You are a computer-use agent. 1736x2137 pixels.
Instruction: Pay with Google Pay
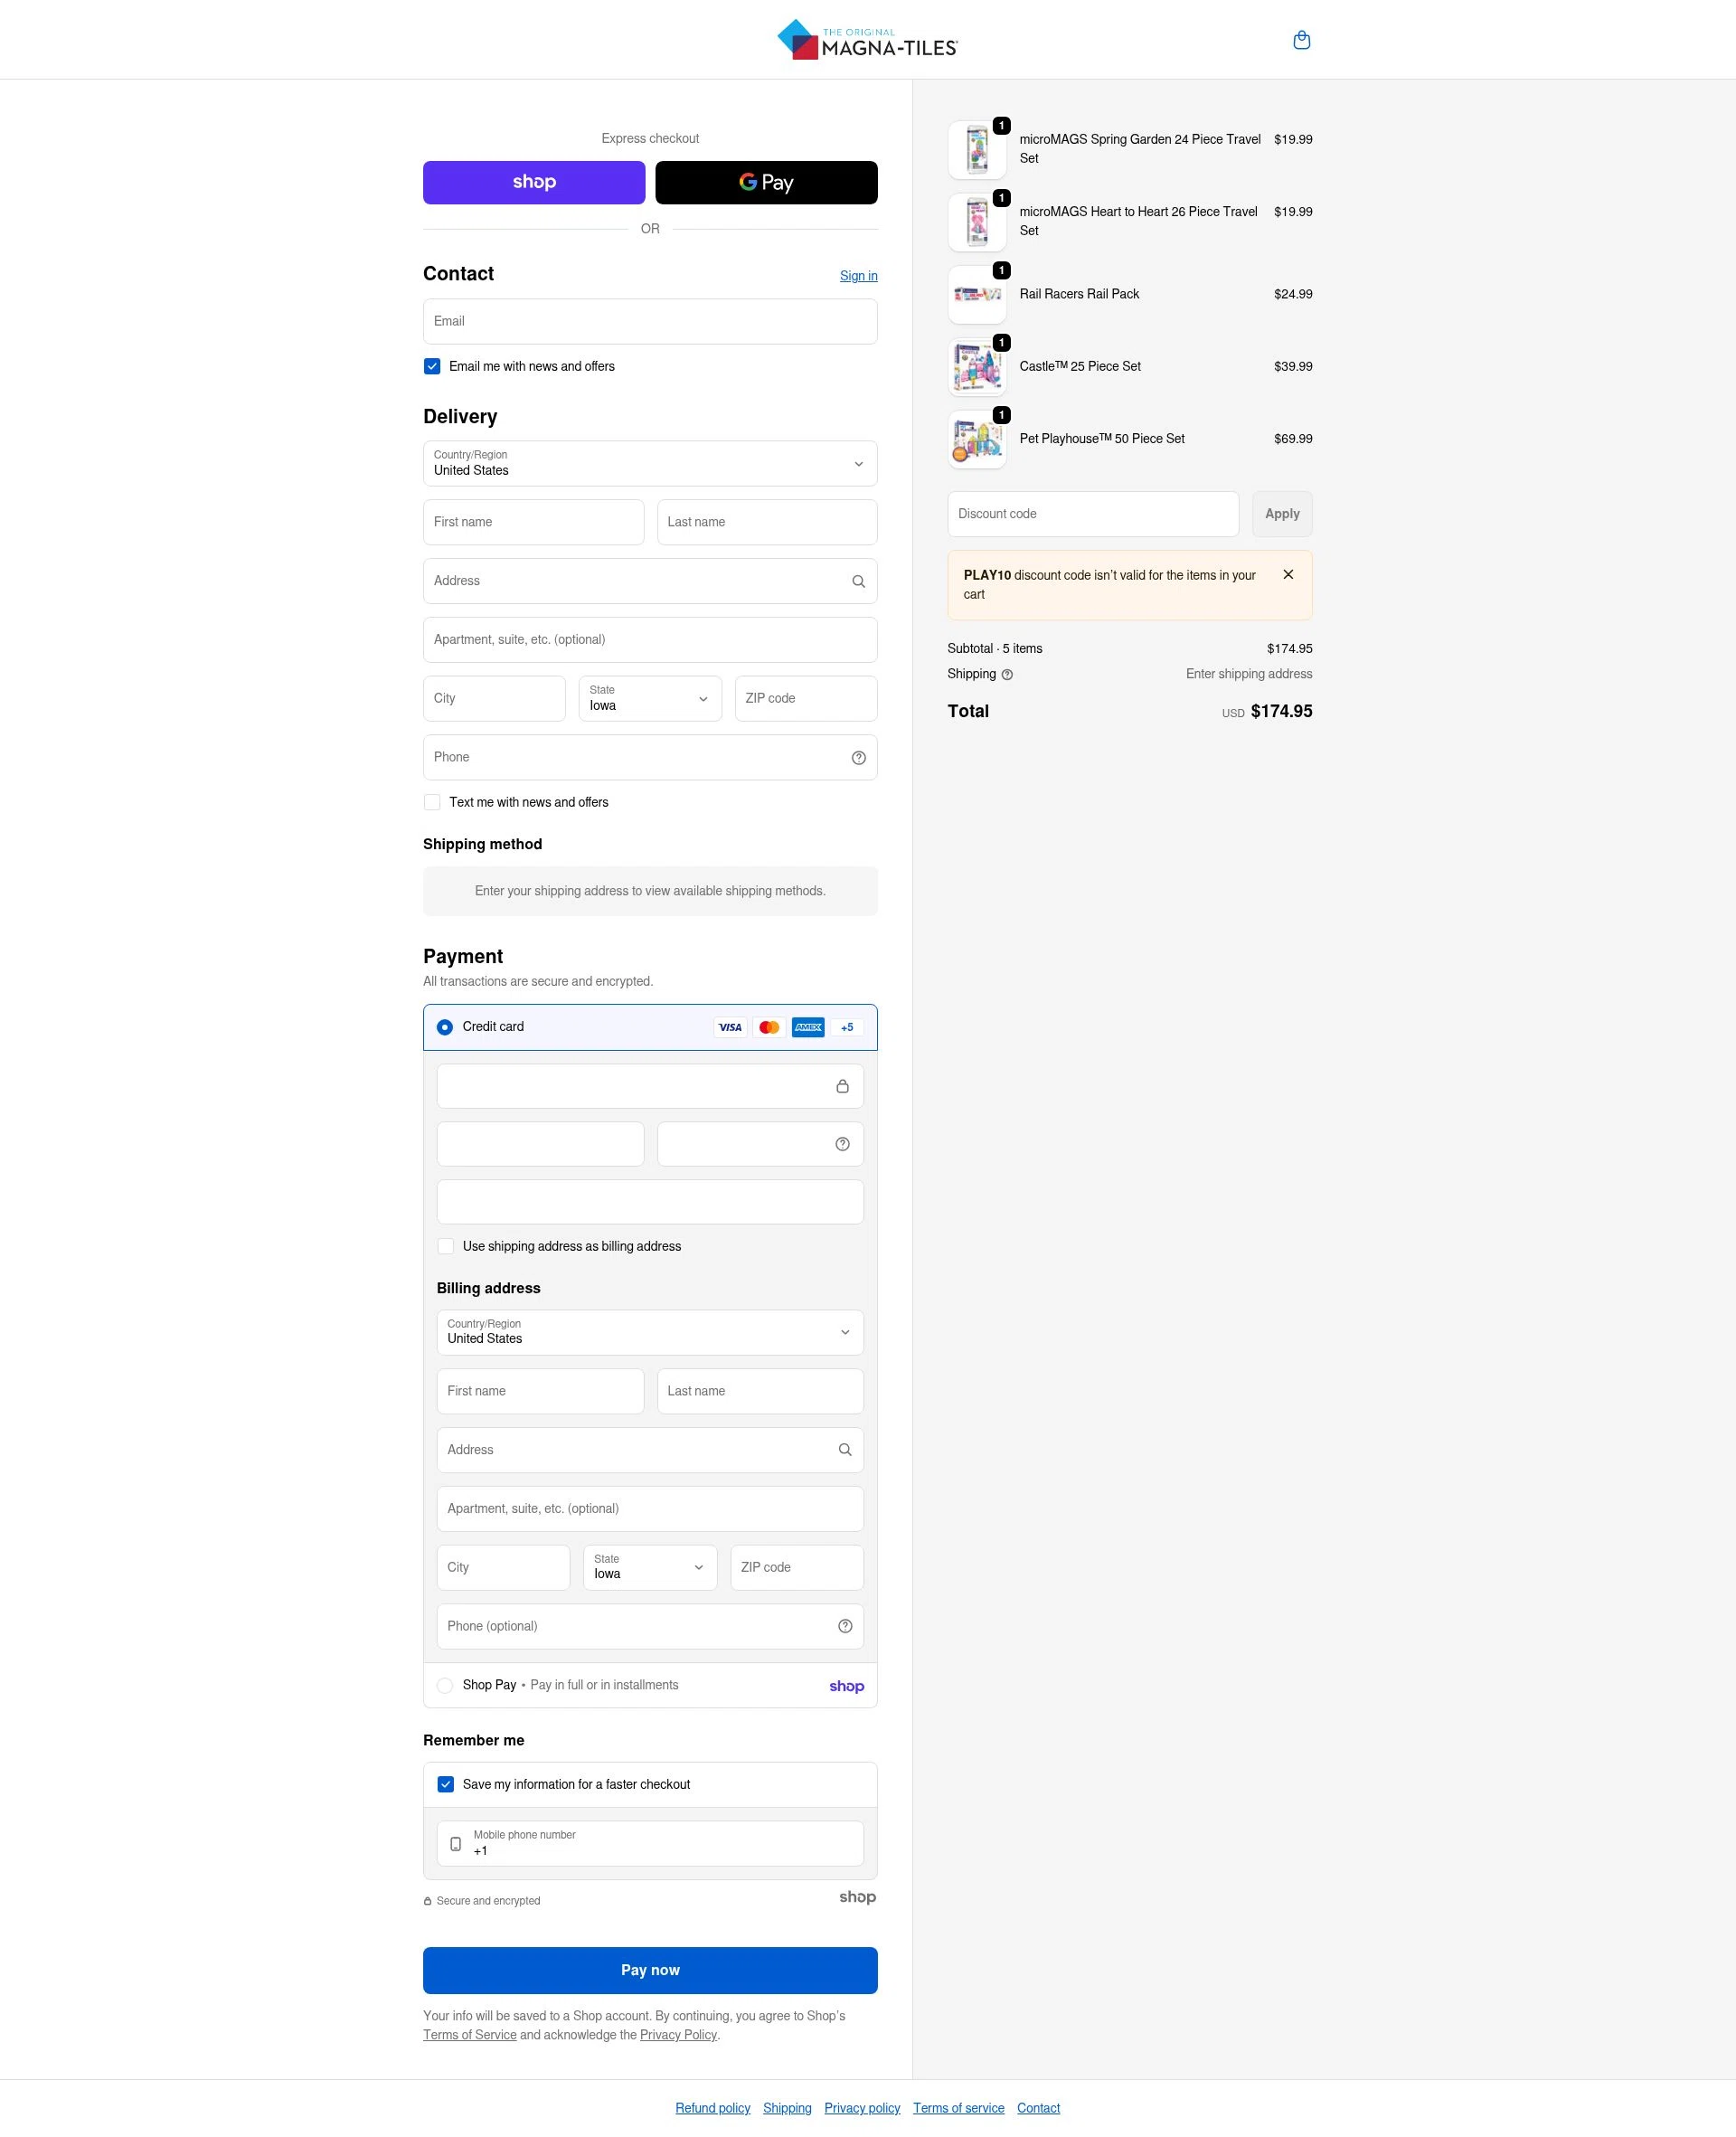765,182
